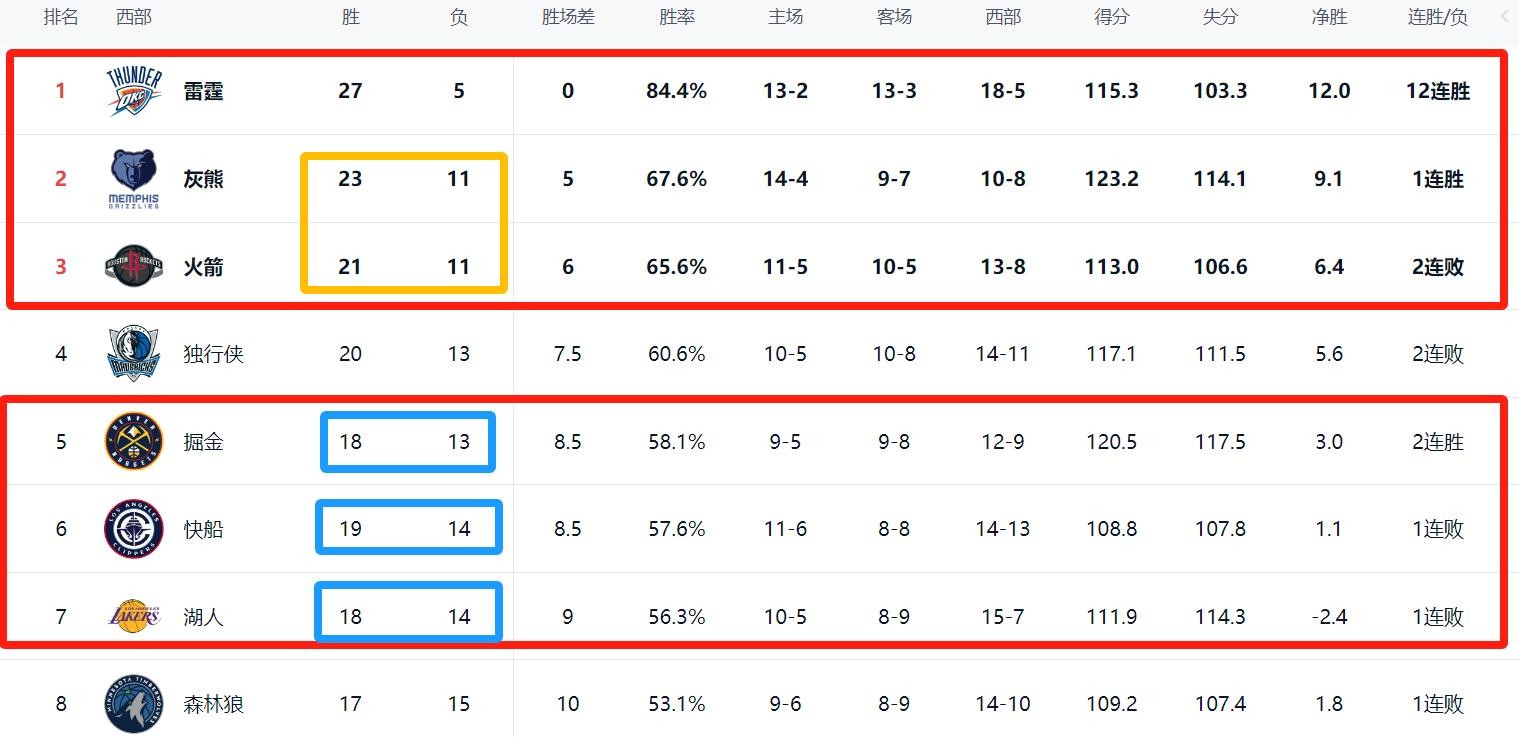Screen dimensions: 1519x737
Task: Click the 12连胜 streak cell
Action: [1437, 91]
